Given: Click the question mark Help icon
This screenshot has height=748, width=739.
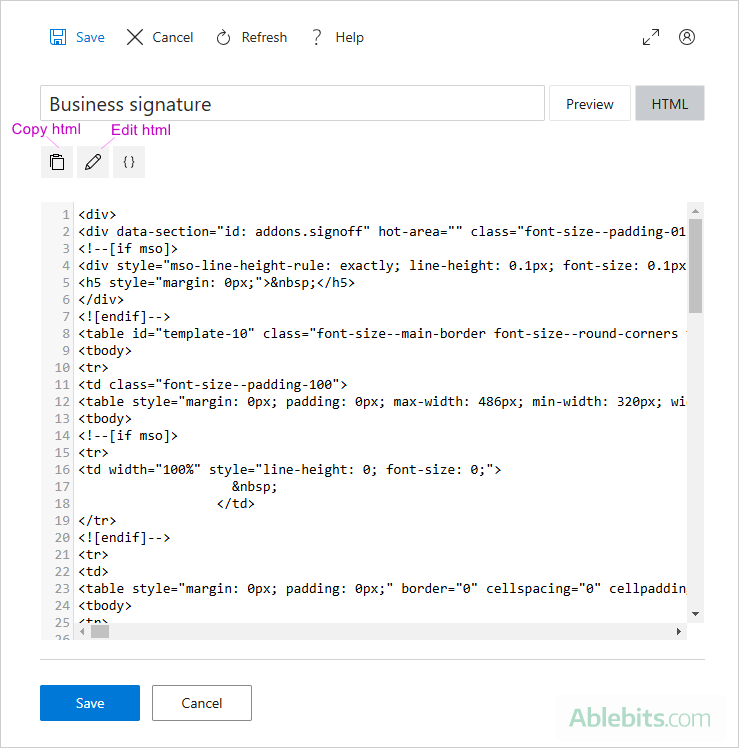Looking at the screenshot, I should click(x=317, y=37).
